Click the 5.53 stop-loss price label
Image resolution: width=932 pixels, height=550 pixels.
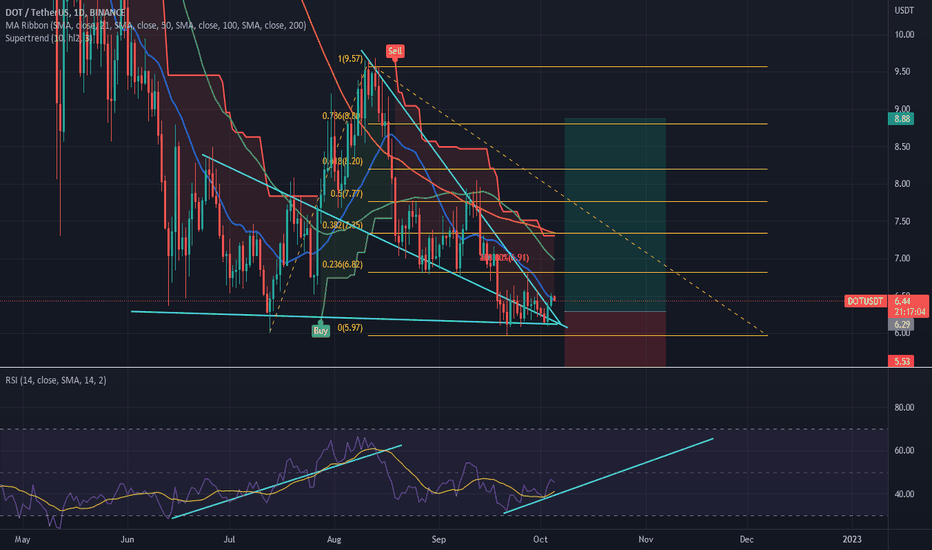tap(901, 362)
